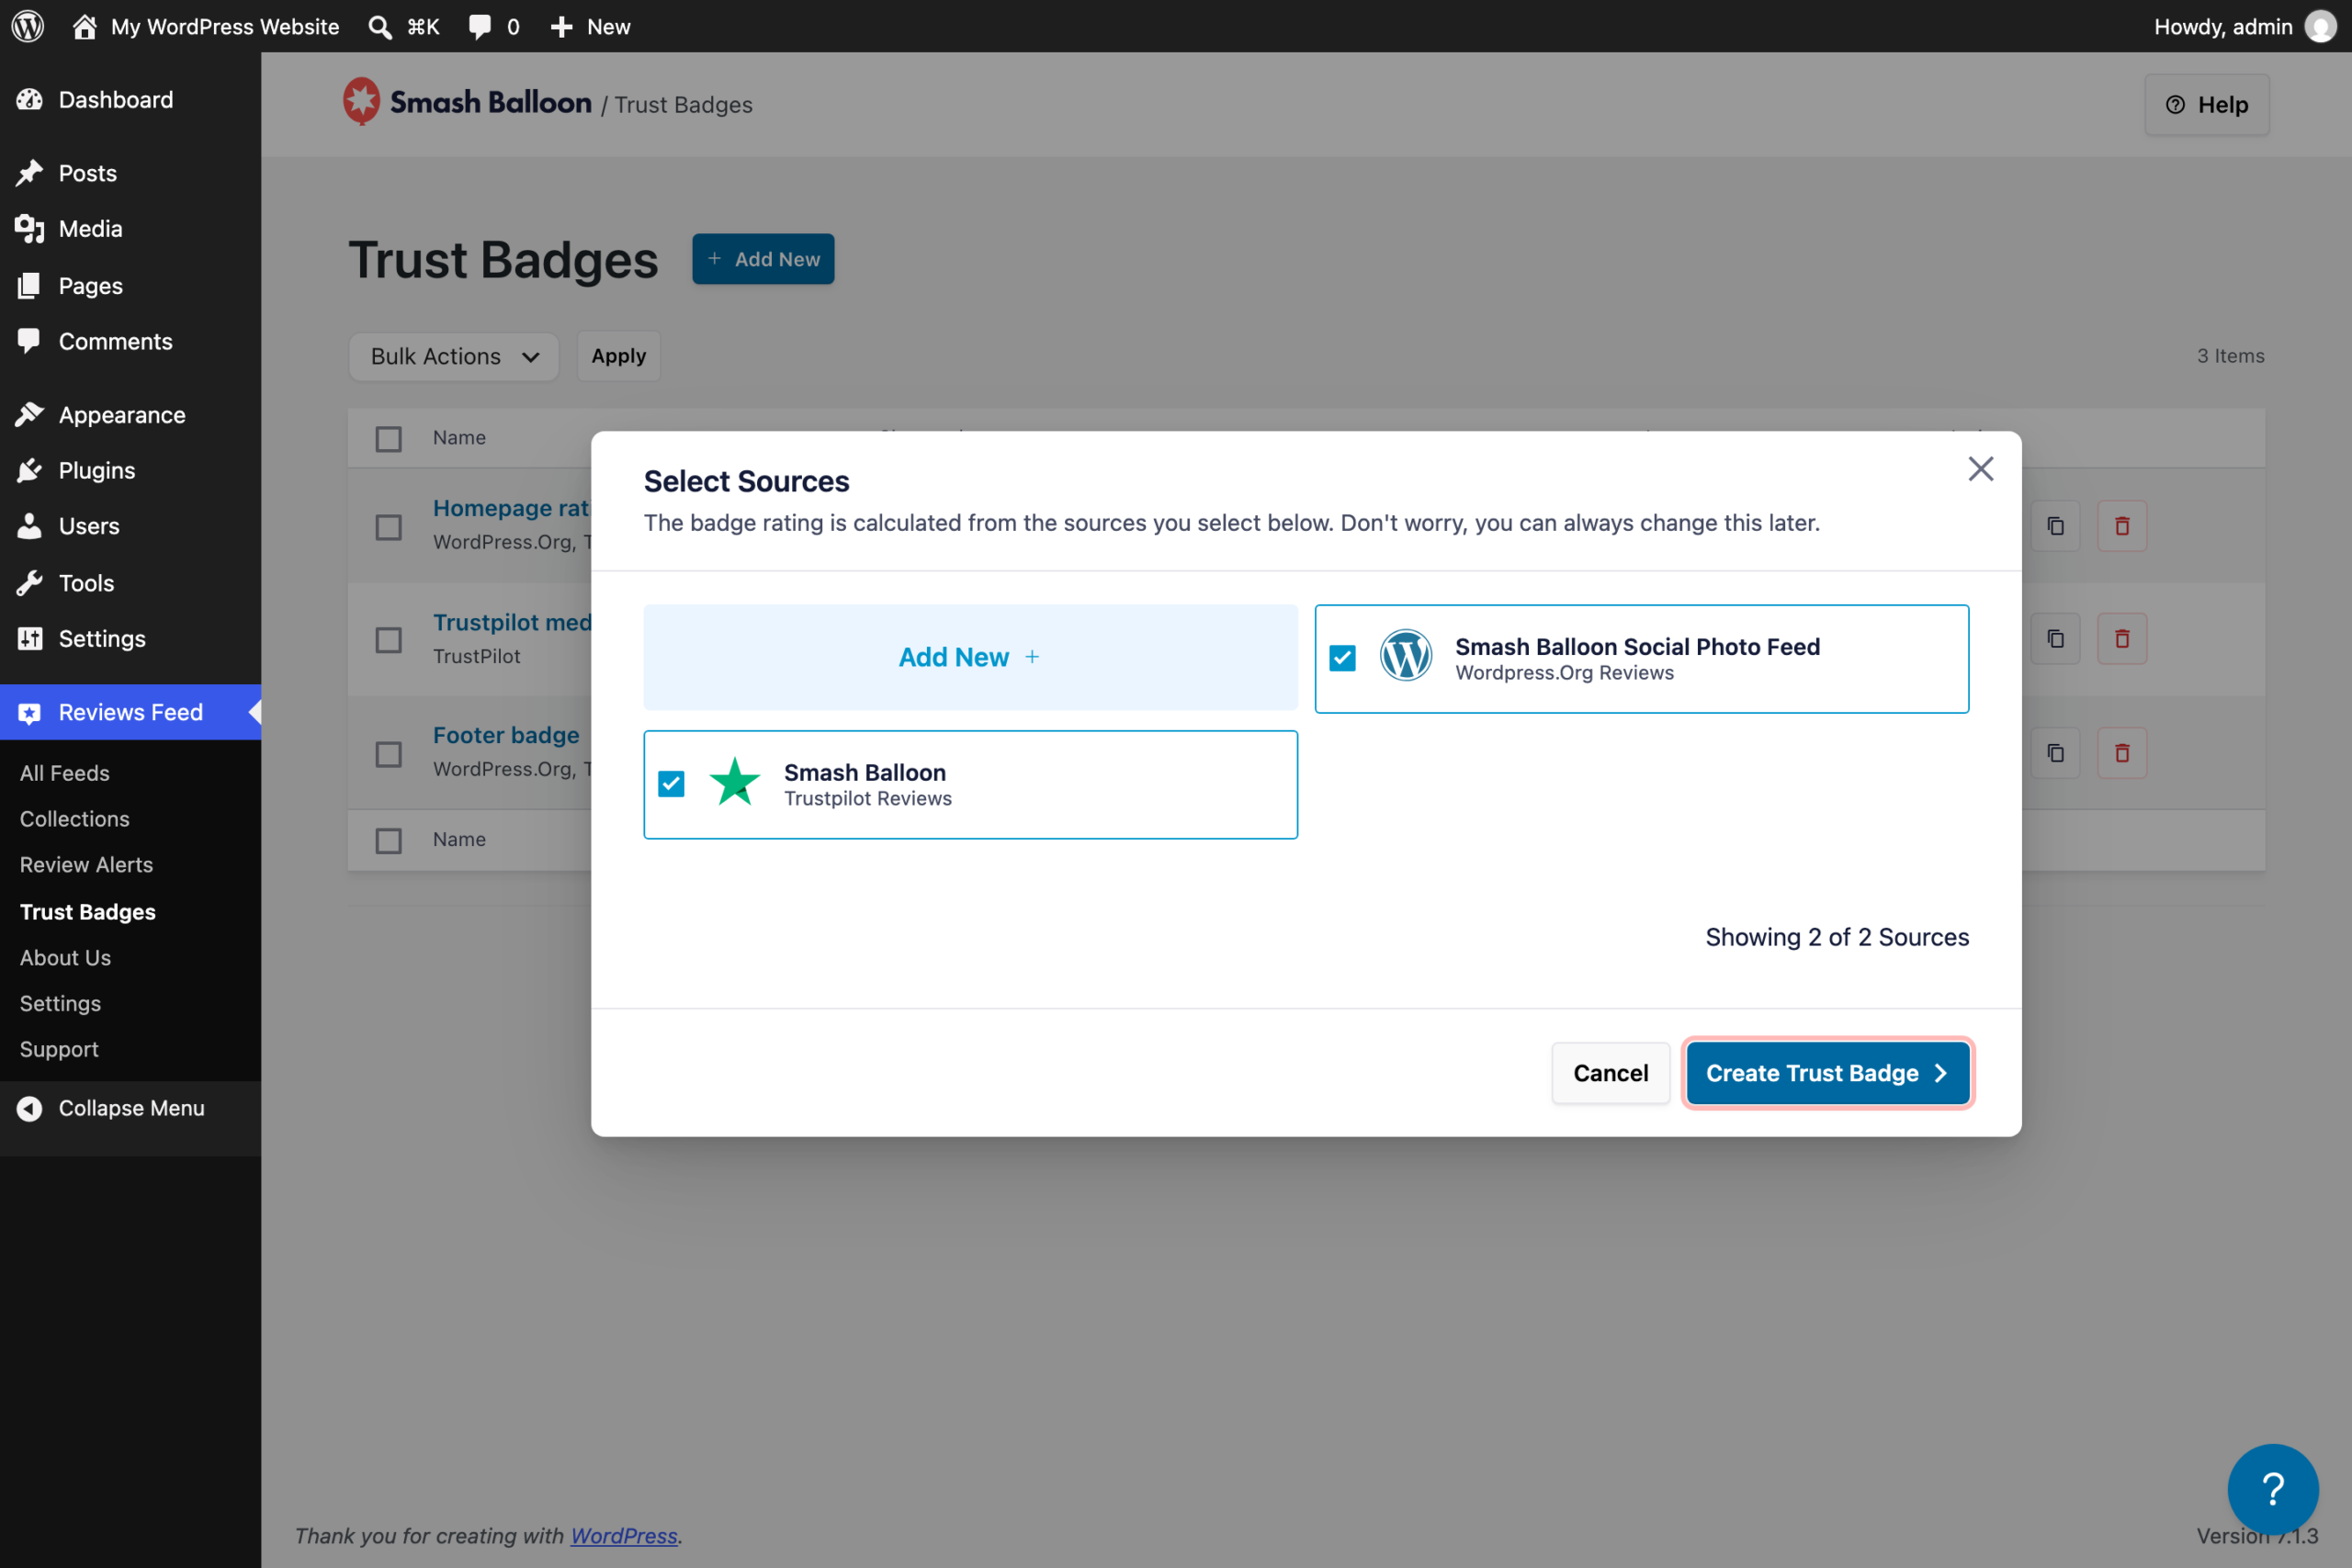Click the Plugins plug icon
Screen dimensions: 2352x1568
tap(29, 470)
